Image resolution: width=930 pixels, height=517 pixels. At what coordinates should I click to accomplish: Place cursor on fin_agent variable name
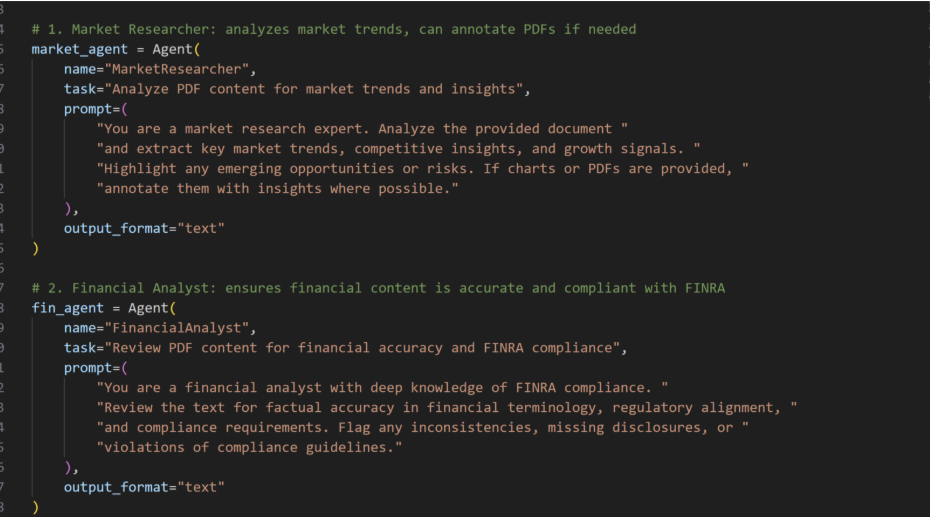tap(67, 308)
